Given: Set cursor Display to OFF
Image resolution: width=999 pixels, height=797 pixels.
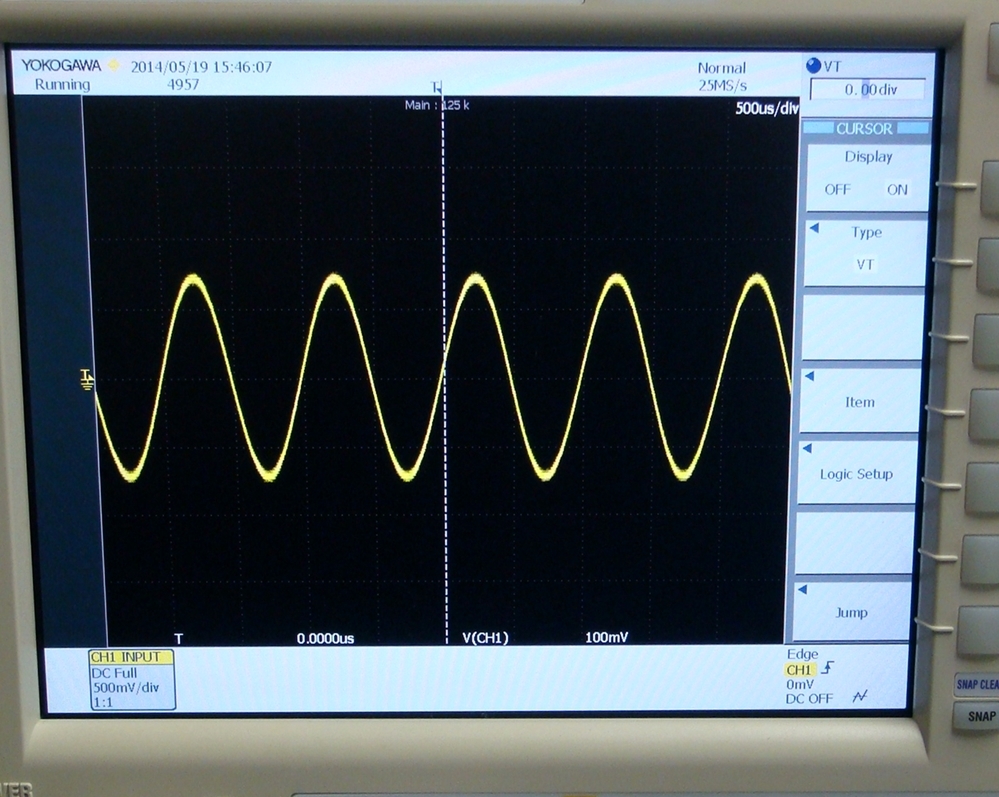Looking at the screenshot, I should [837, 189].
